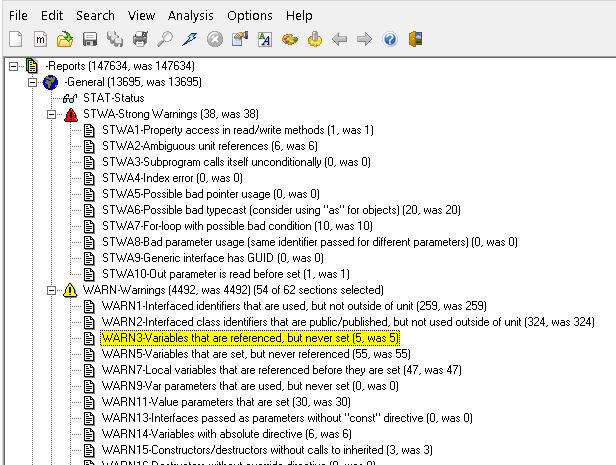Run analysis with the lightning bolt icon
Viewport: 616px width, 465px height.
point(190,39)
